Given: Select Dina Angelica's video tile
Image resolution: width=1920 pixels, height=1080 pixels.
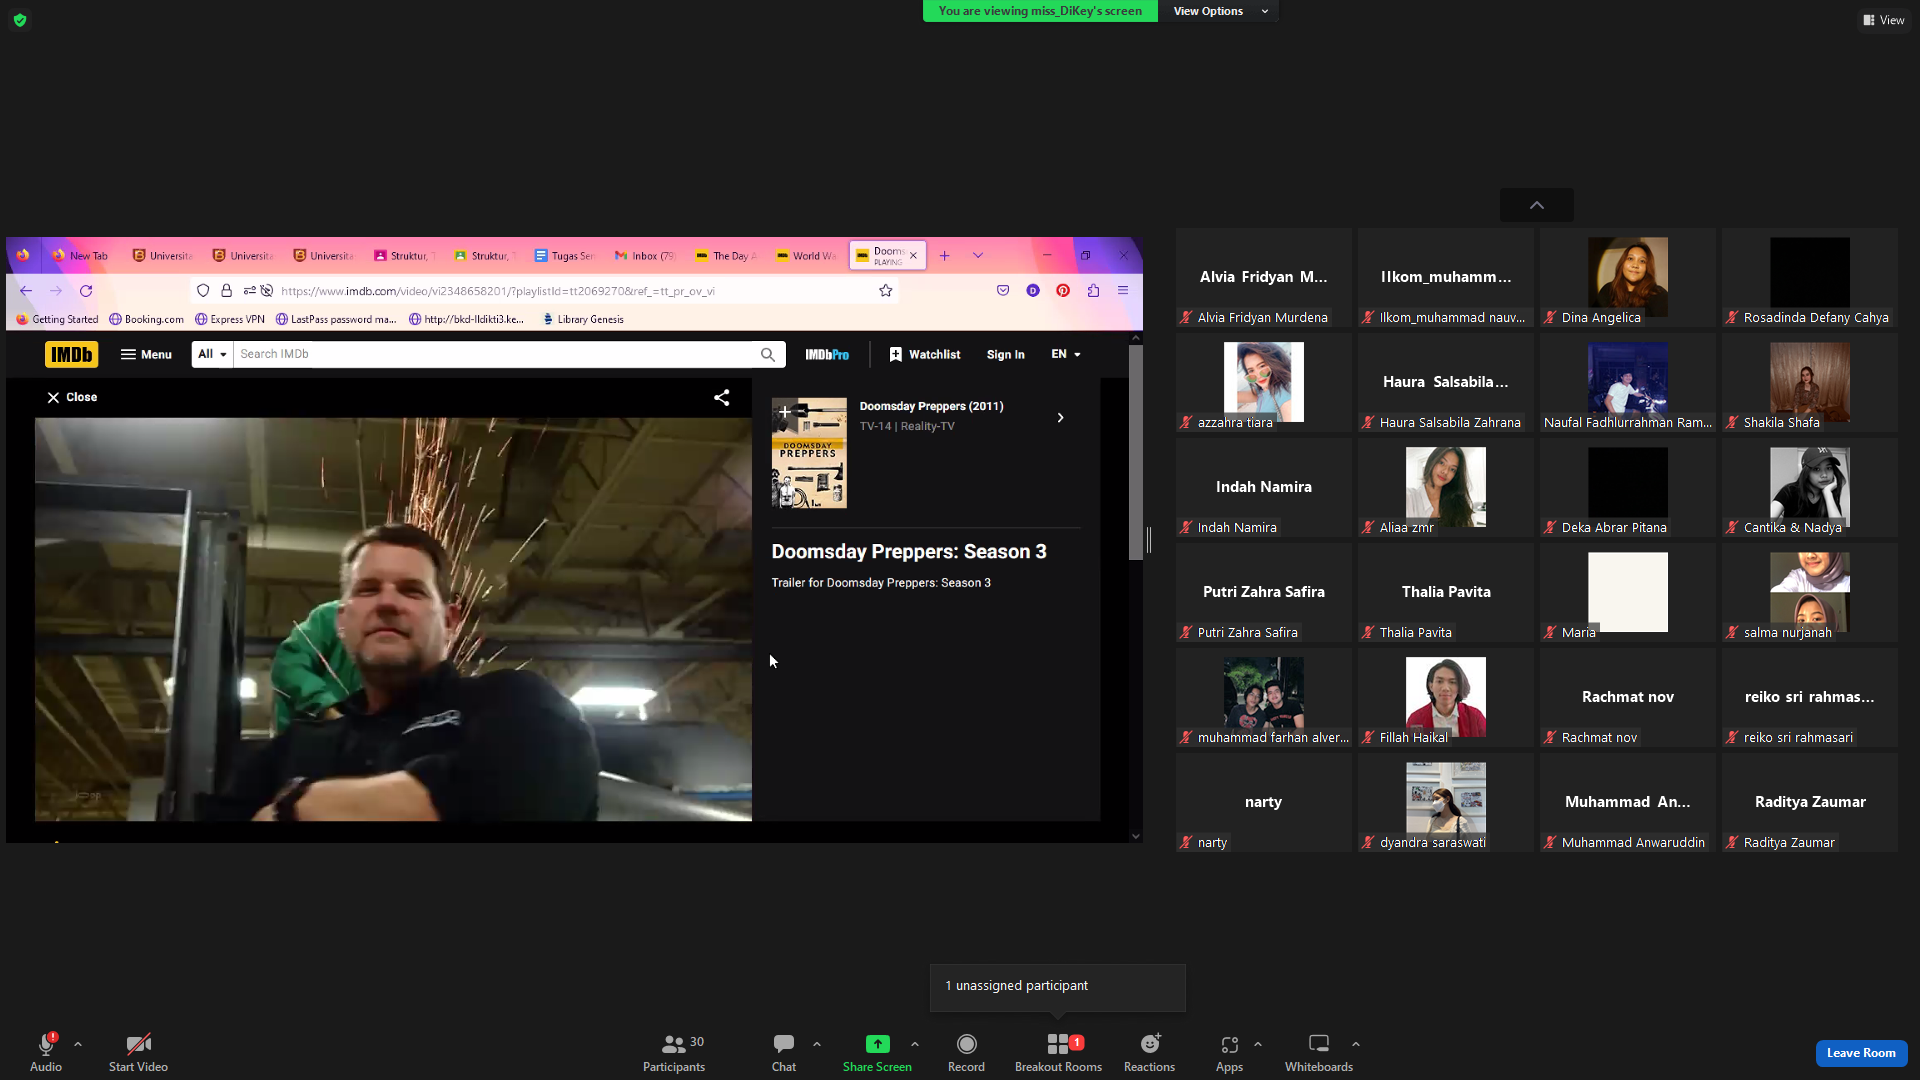Looking at the screenshot, I should coord(1627,277).
